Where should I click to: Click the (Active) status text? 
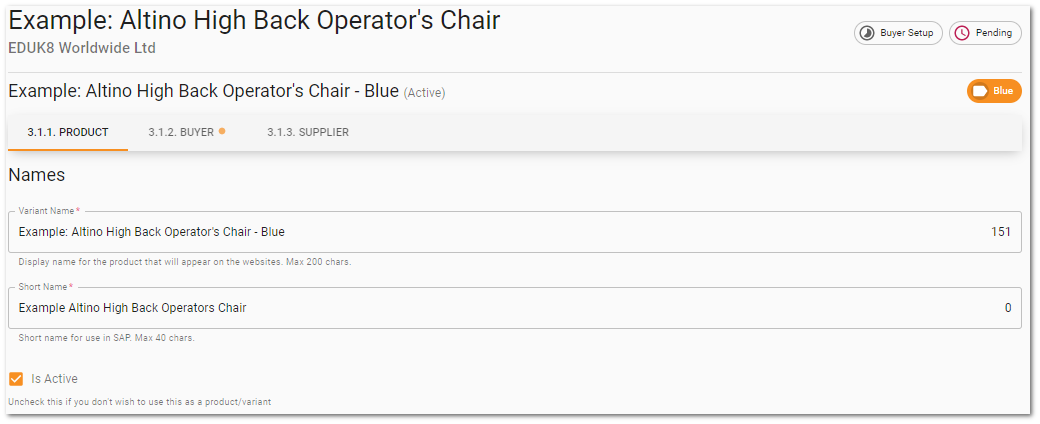point(424,93)
